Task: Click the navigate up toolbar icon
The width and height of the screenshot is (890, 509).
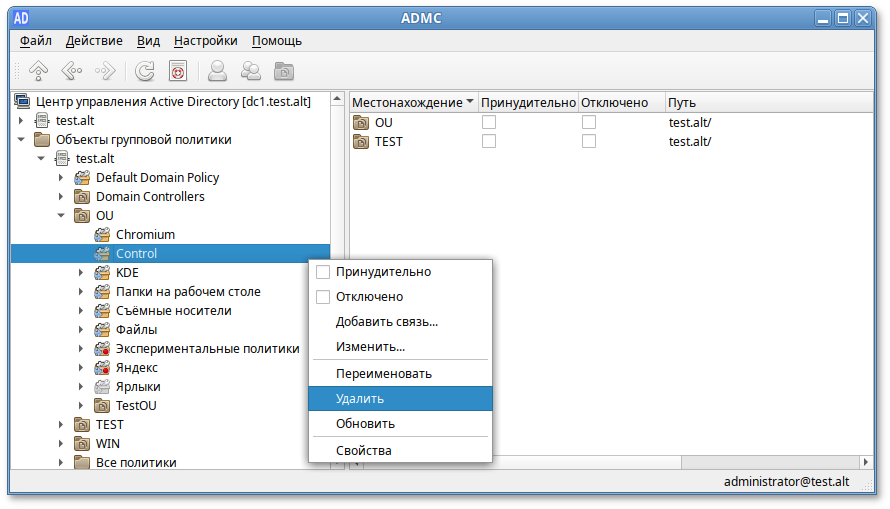Action: pyautogui.click(x=38, y=71)
